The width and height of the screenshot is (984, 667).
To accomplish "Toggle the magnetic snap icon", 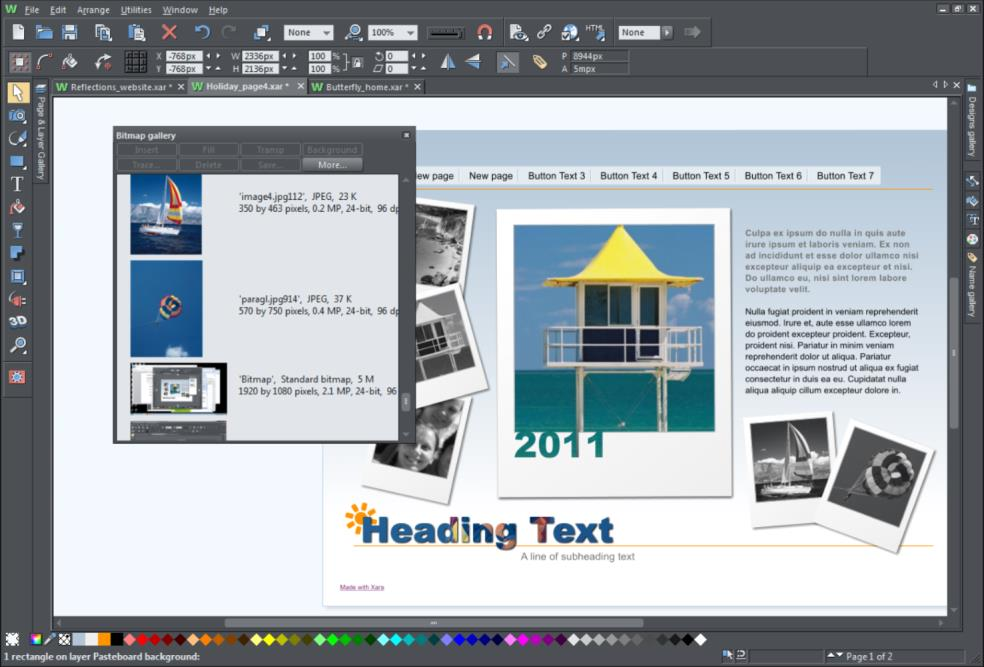I will click(x=484, y=32).
